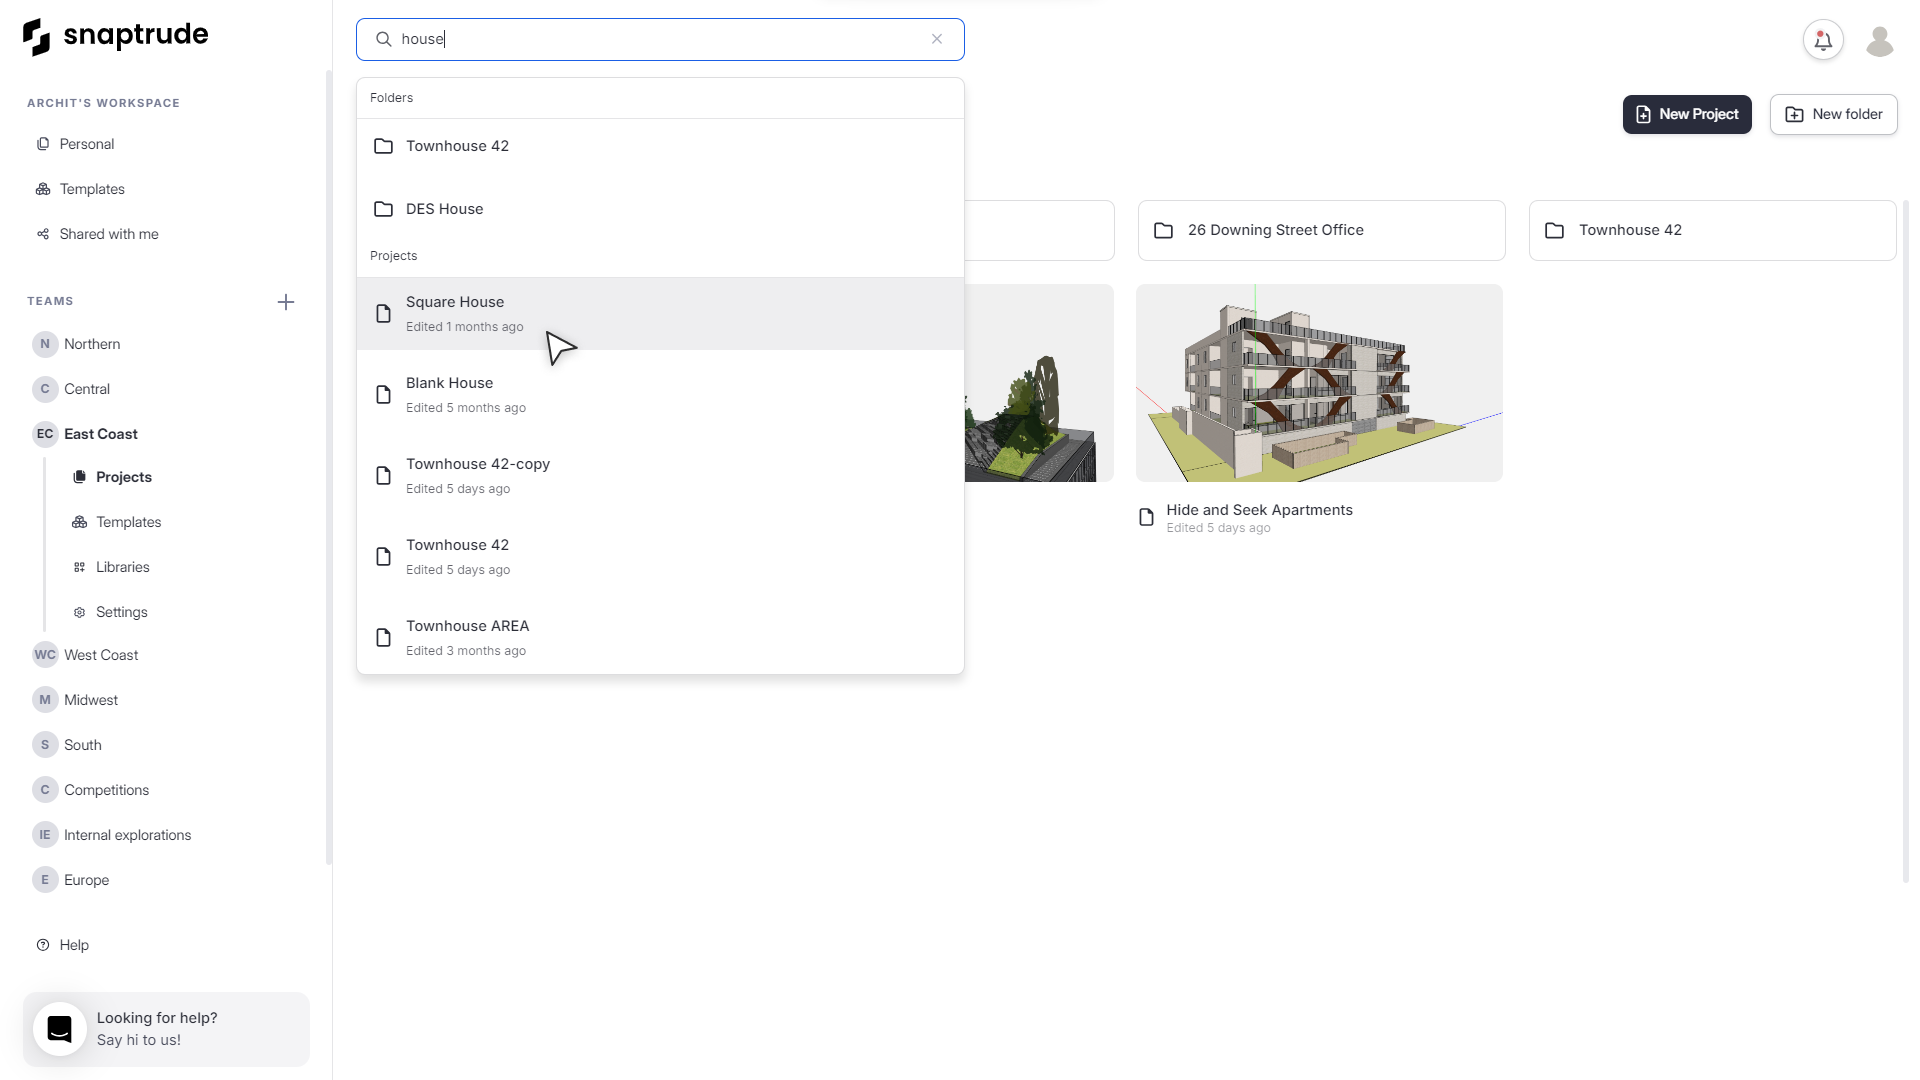The width and height of the screenshot is (1920, 1080).
Task: Go to Personal workspace
Action: [86, 144]
